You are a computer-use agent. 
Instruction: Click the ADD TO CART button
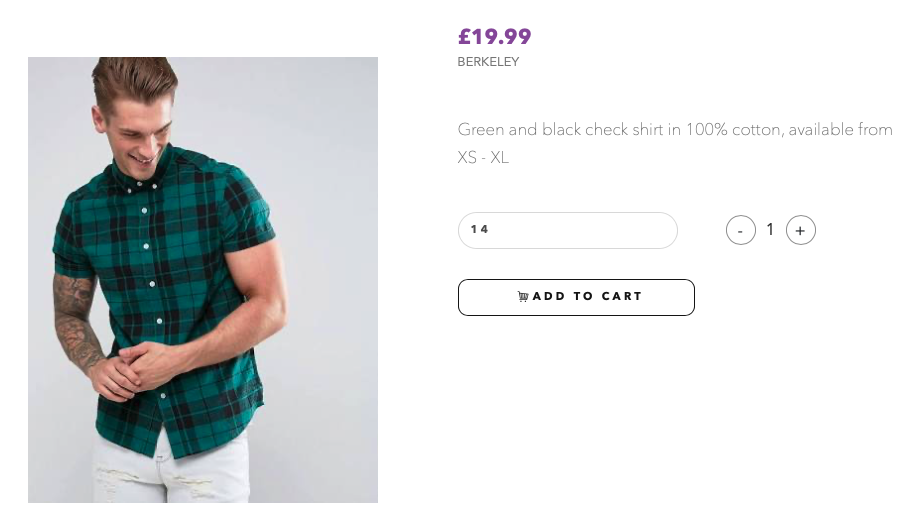click(x=576, y=297)
